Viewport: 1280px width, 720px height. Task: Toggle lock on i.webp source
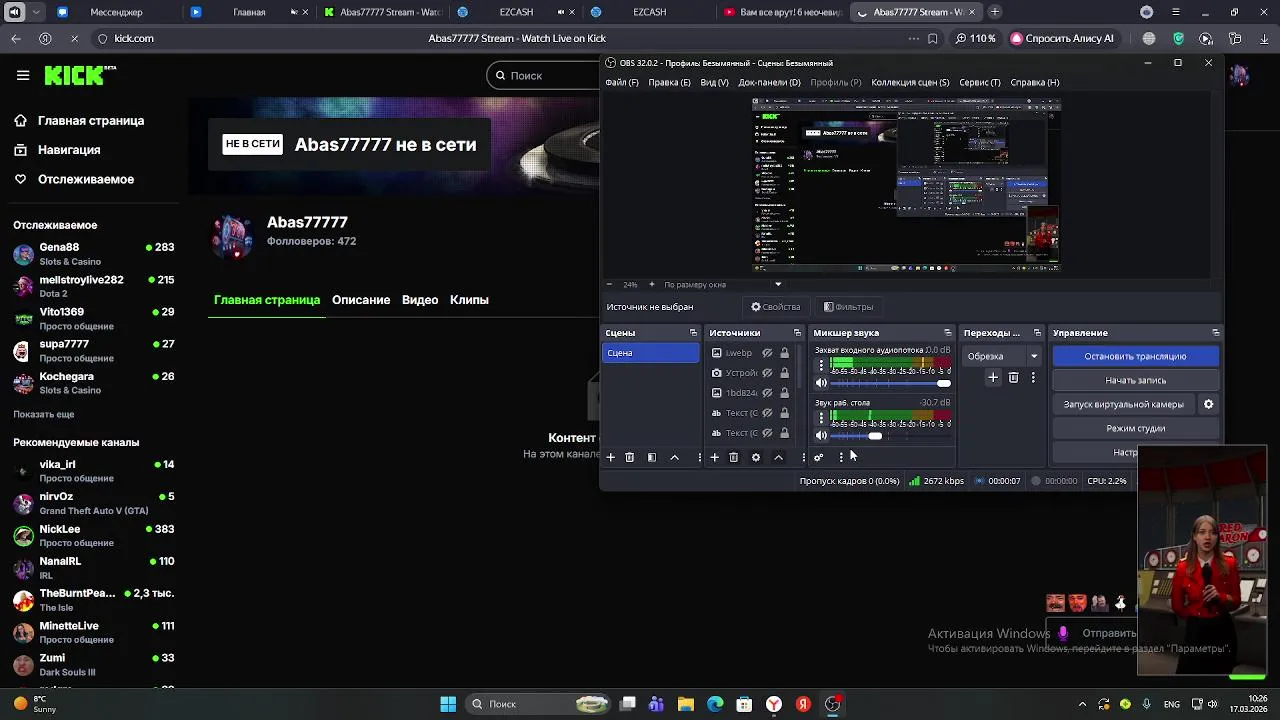(784, 353)
